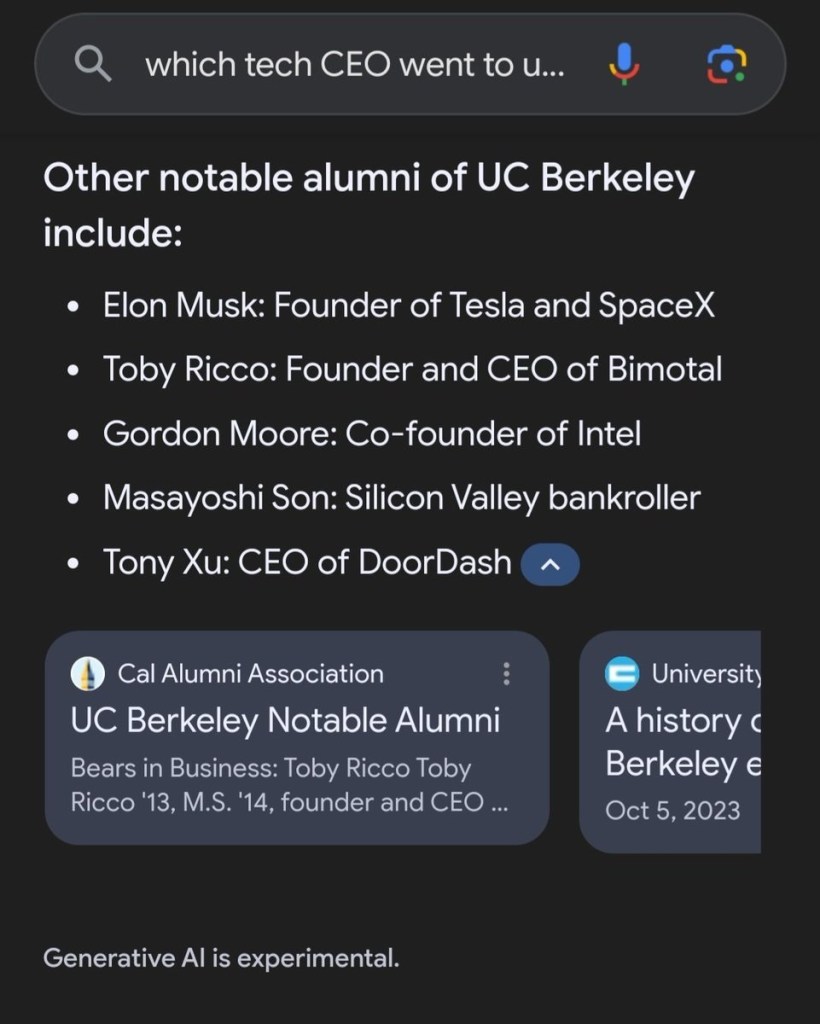Image resolution: width=820 pixels, height=1024 pixels.
Task: Click the University source logo icon
Action: [x=623, y=674]
